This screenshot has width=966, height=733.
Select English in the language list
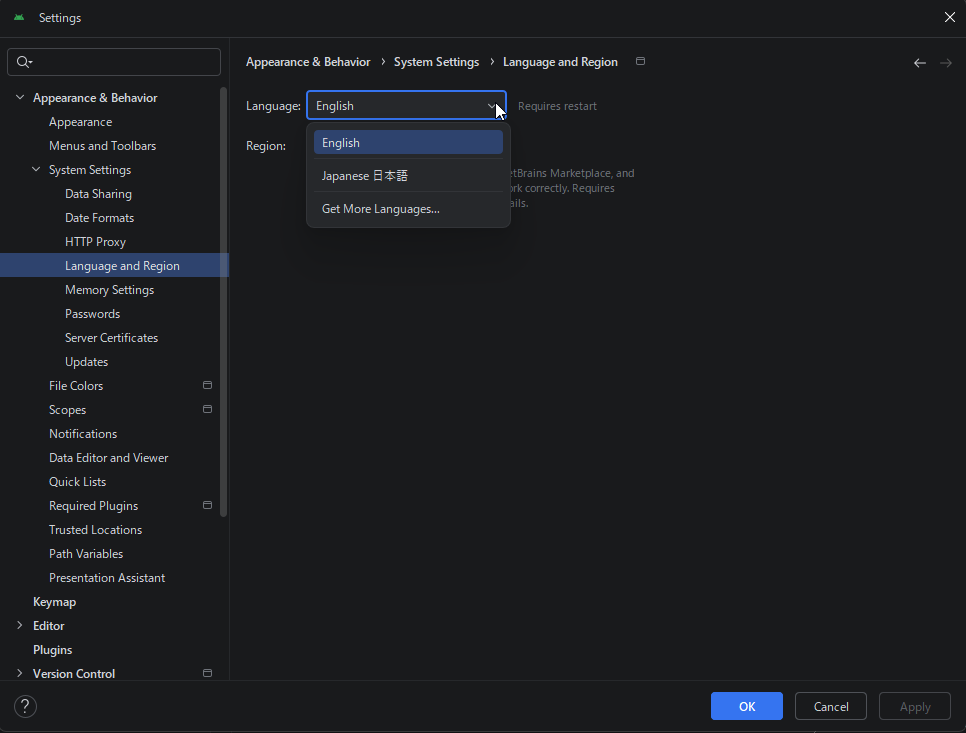click(x=408, y=143)
